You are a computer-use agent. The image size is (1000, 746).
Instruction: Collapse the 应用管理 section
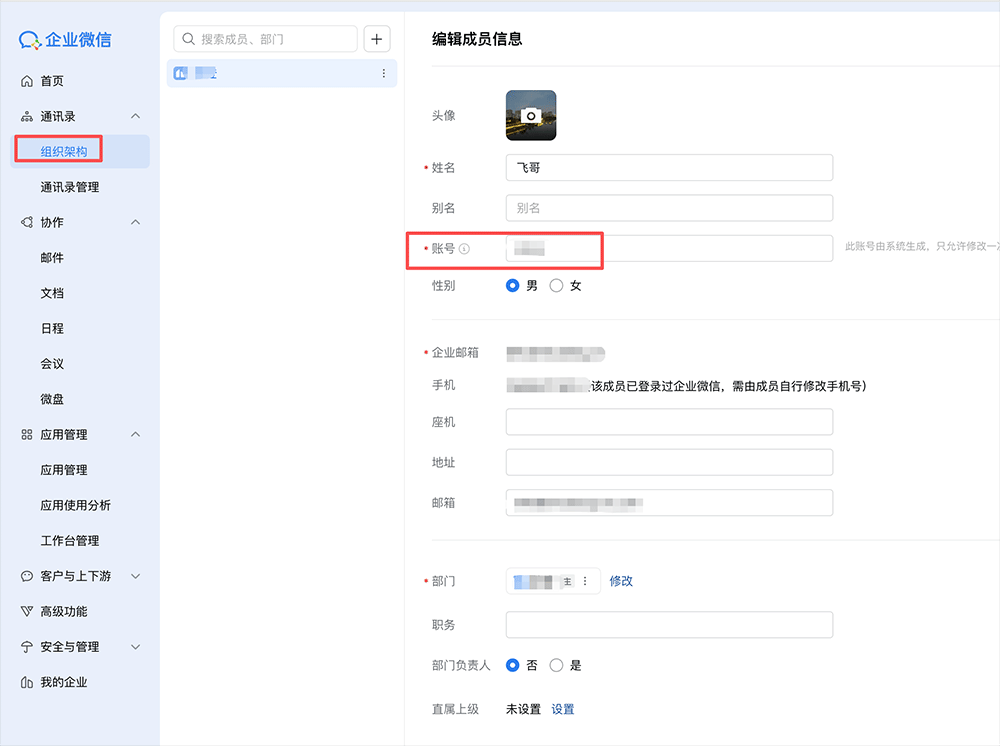(136, 434)
